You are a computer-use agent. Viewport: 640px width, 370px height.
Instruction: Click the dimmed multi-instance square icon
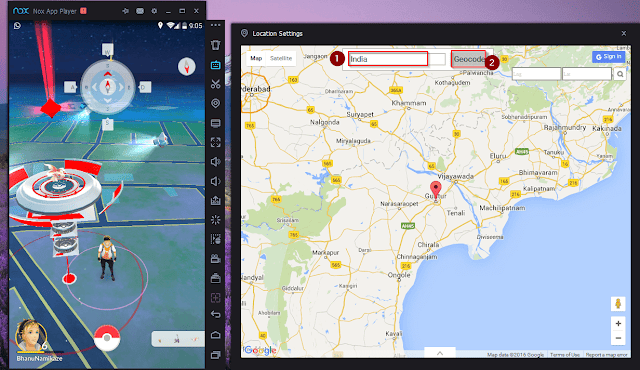click(216, 298)
